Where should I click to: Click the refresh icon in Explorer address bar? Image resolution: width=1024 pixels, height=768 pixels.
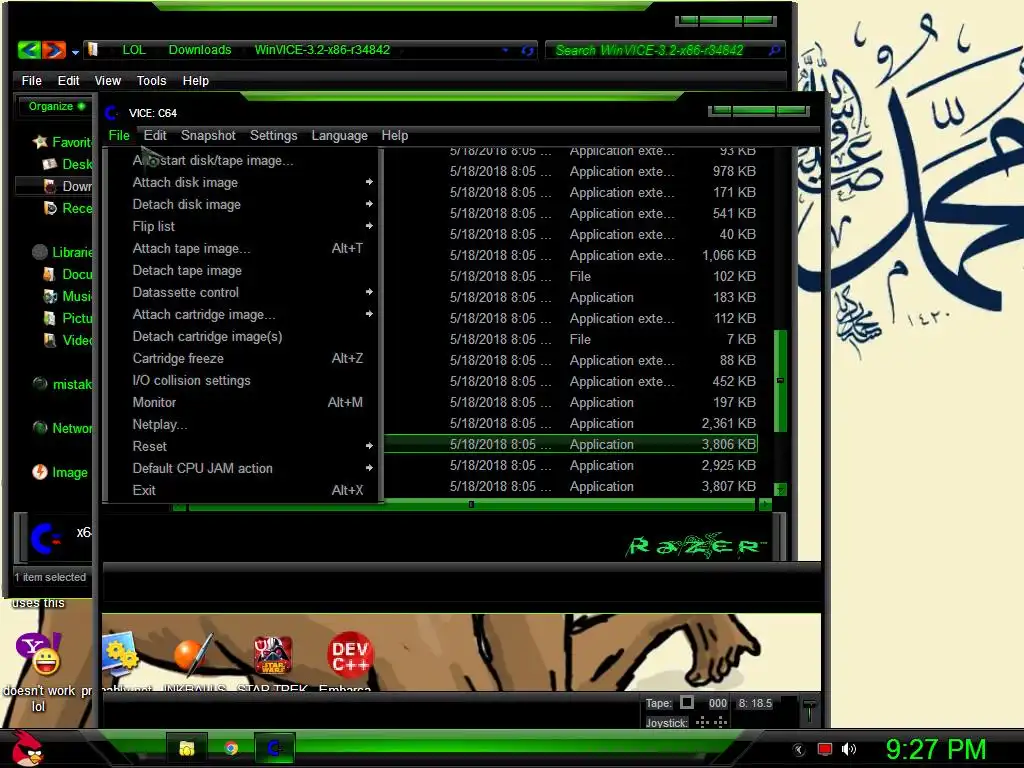(x=527, y=50)
